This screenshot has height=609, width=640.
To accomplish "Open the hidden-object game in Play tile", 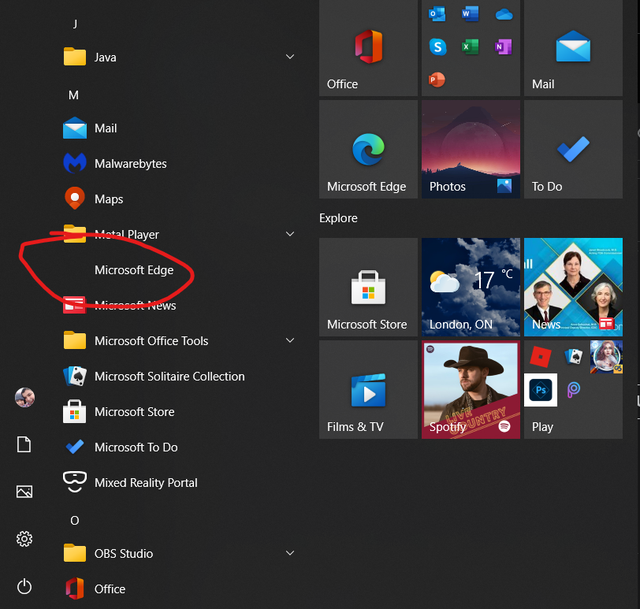I will (606, 356).
